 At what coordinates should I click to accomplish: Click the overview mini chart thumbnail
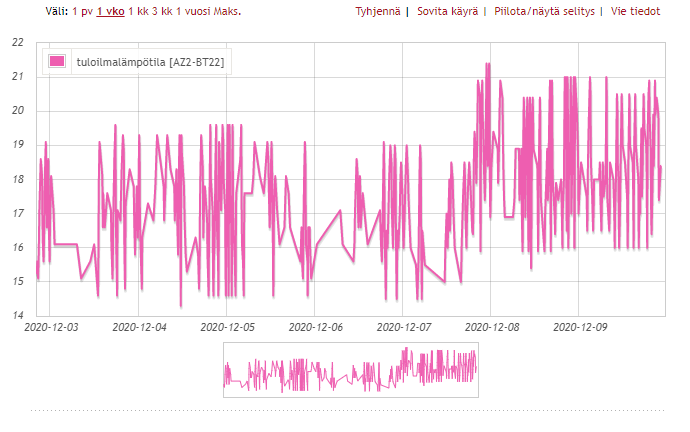click(x=351, y=370)
